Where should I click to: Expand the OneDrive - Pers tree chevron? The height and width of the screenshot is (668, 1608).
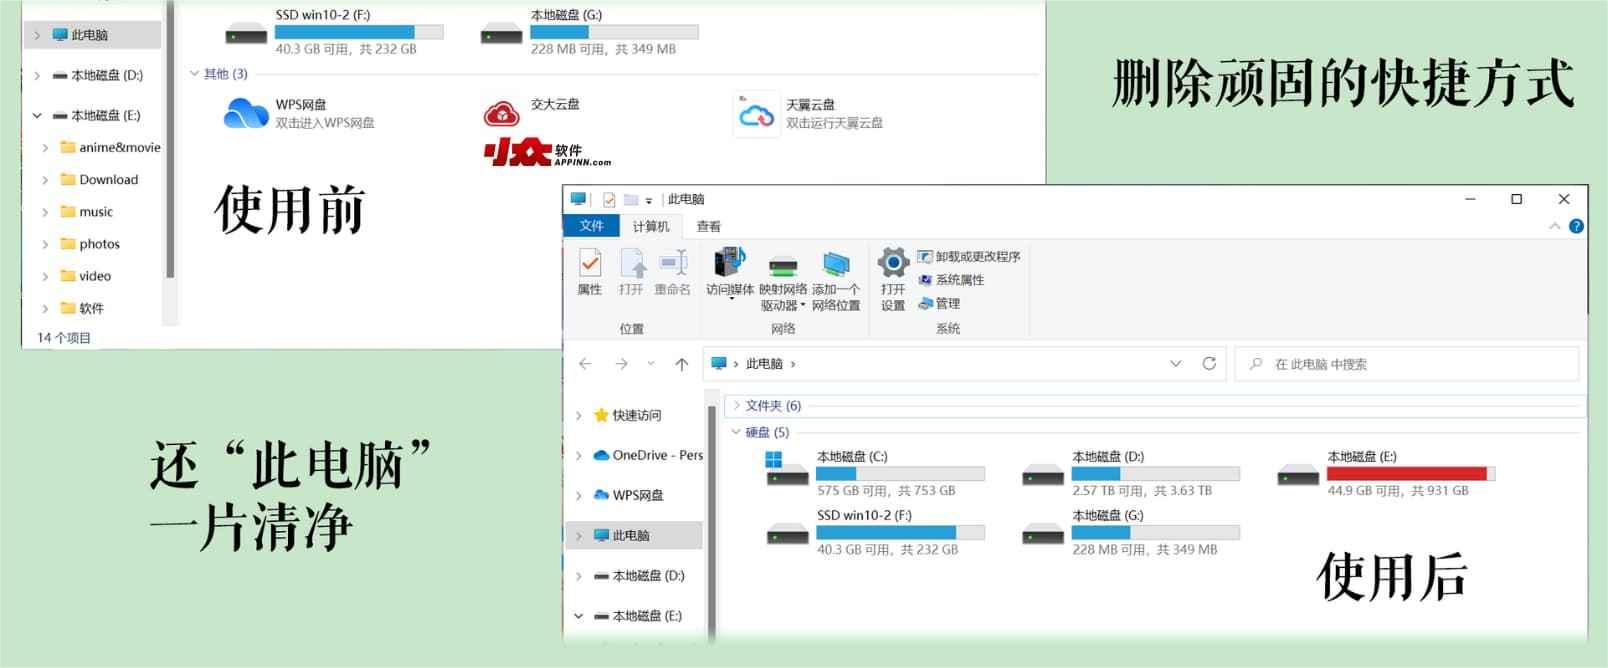pos(579,455)
